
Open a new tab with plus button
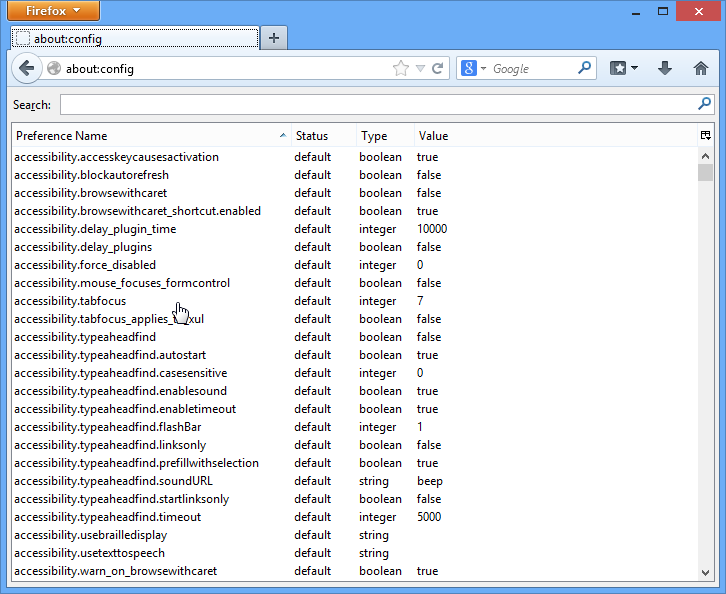pyautogui.click(x=274, y=38)
